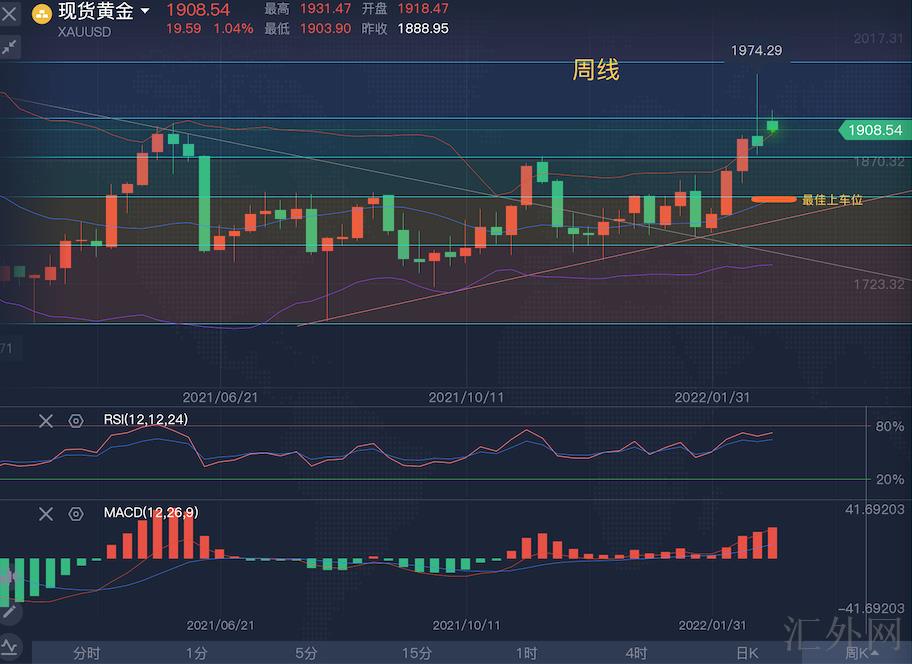The width and height of the screenshot is (912, 664).
Task: Click the 20% RSI level label
Action: tap(890, 479)
